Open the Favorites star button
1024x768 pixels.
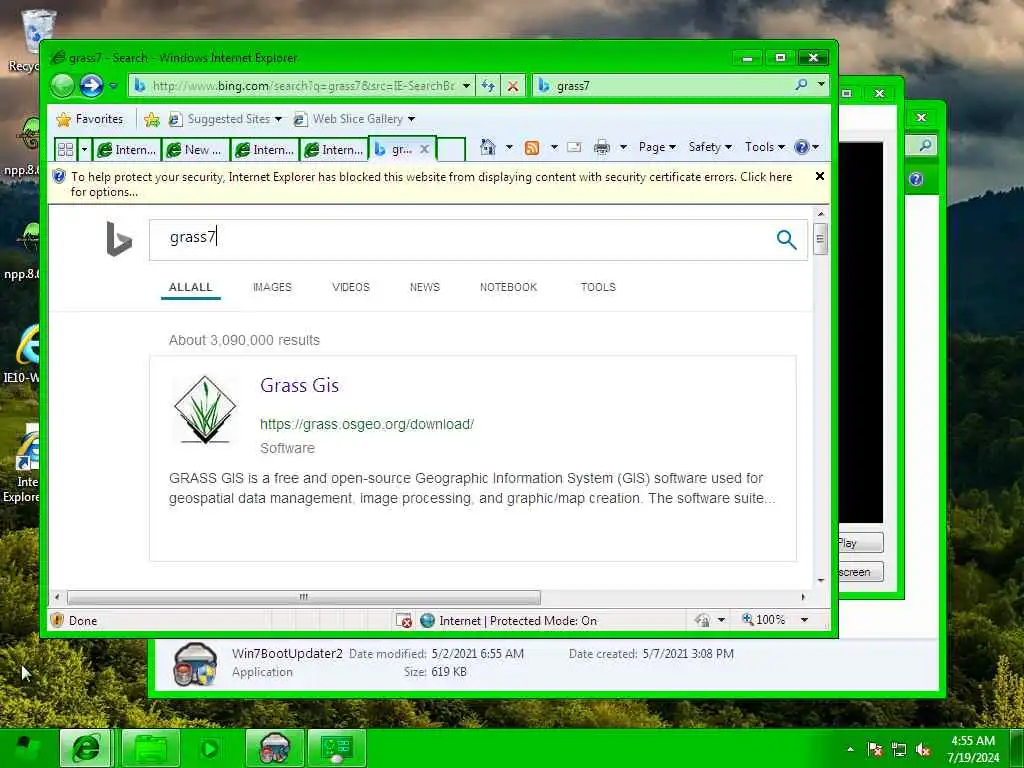[90, 119]
